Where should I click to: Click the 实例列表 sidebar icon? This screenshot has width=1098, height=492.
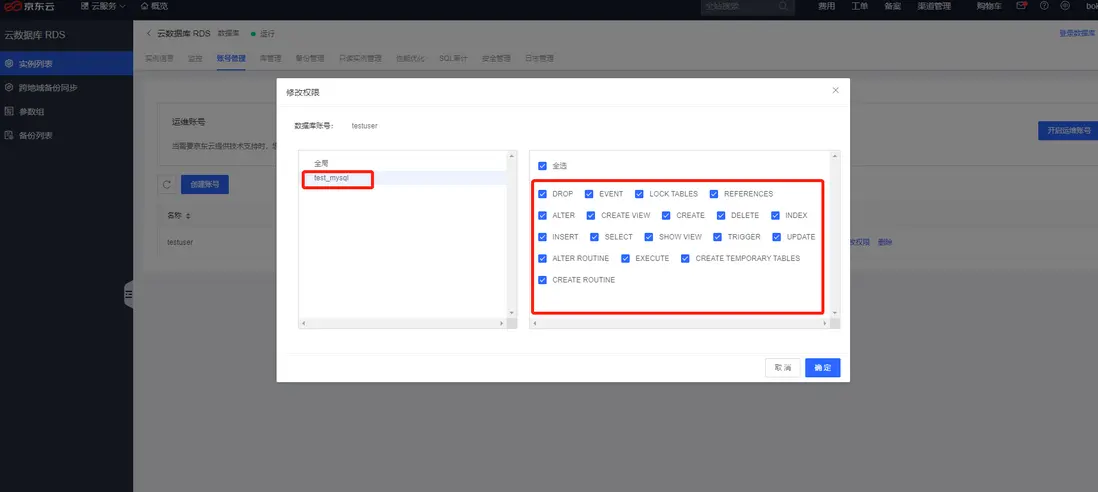click(x=8, y=64)
